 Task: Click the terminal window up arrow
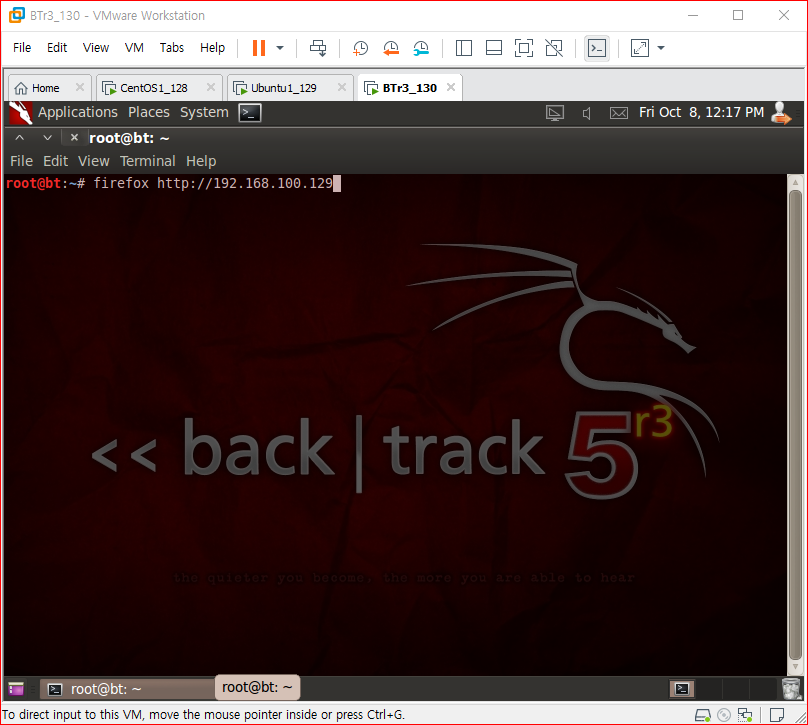(x=20, y=138)
